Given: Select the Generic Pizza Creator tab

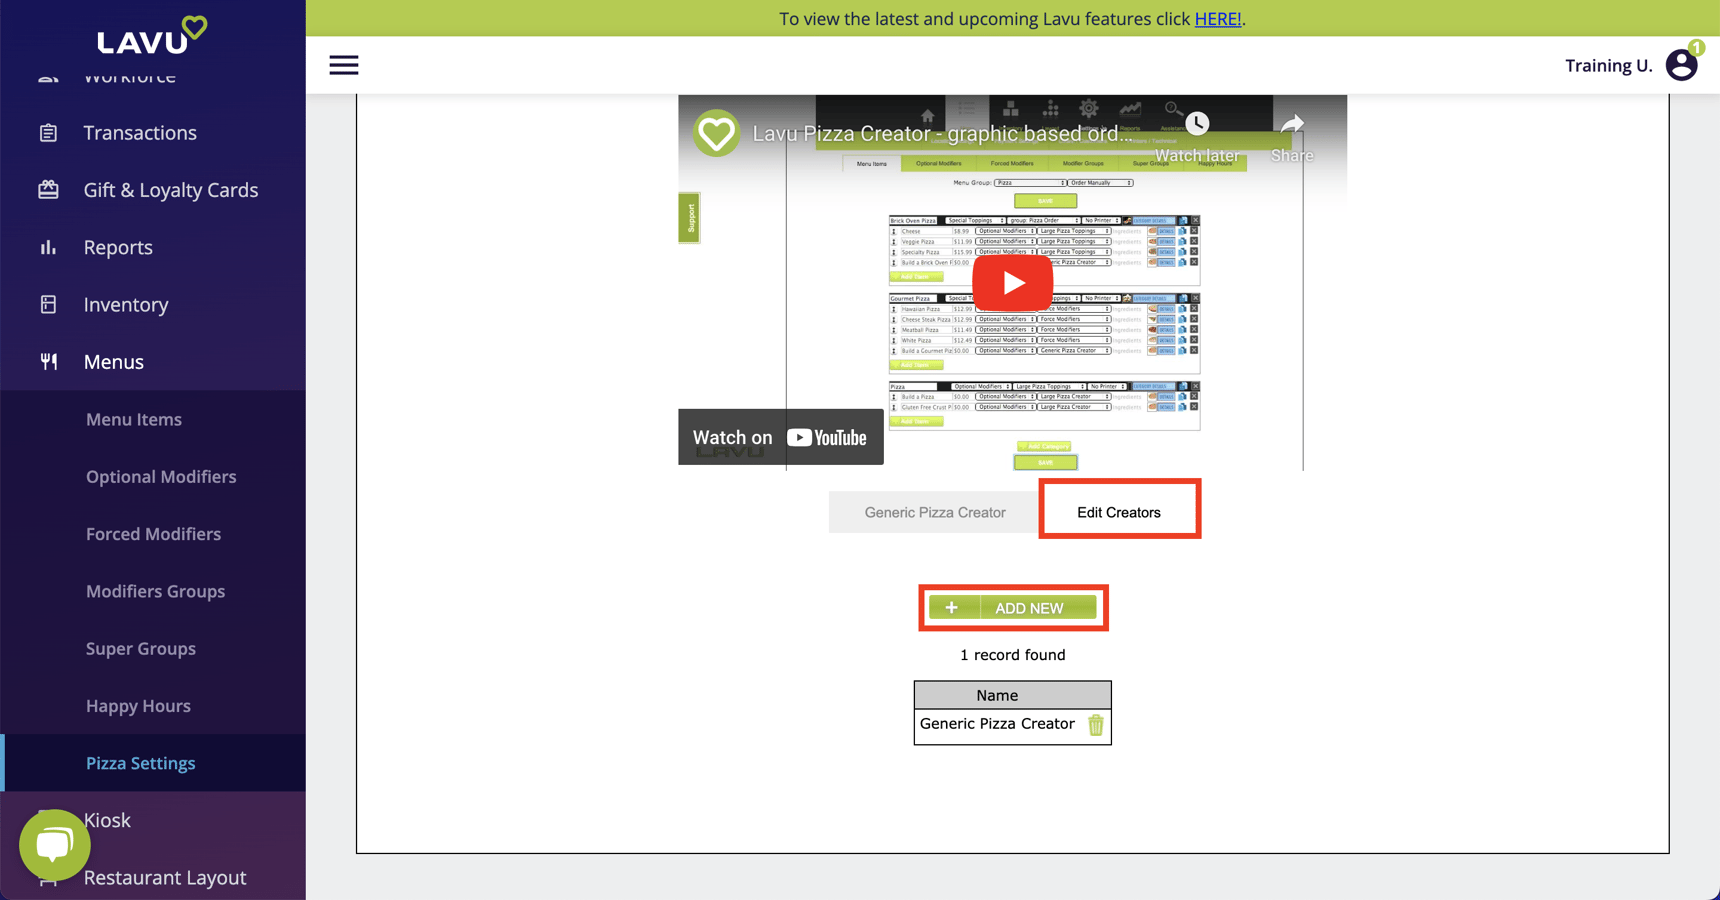Looking at the screenshot, I should coord(934,512).
